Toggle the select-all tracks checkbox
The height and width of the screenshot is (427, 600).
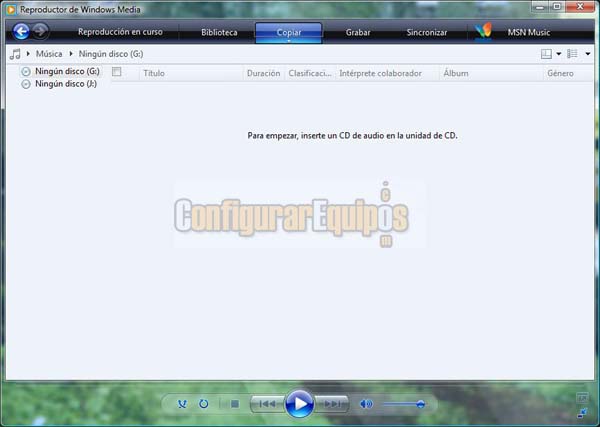[x=117, y=72]
